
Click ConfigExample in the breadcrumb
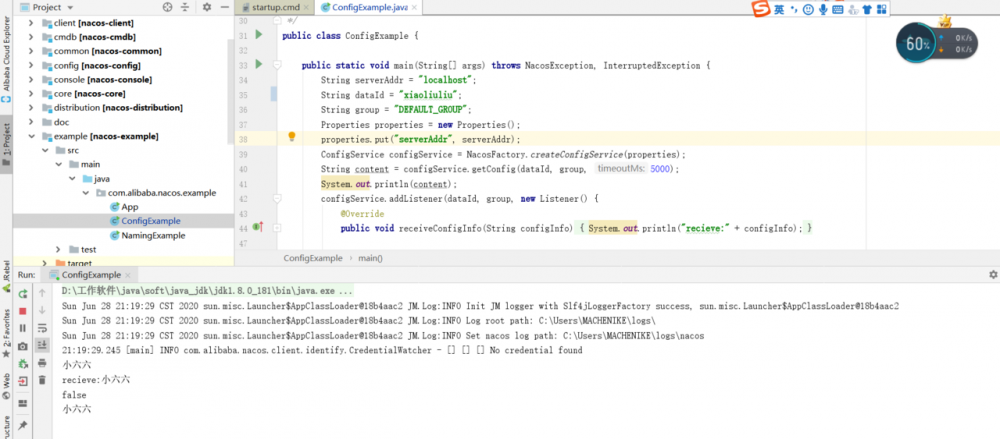click(x=315, y=258)
